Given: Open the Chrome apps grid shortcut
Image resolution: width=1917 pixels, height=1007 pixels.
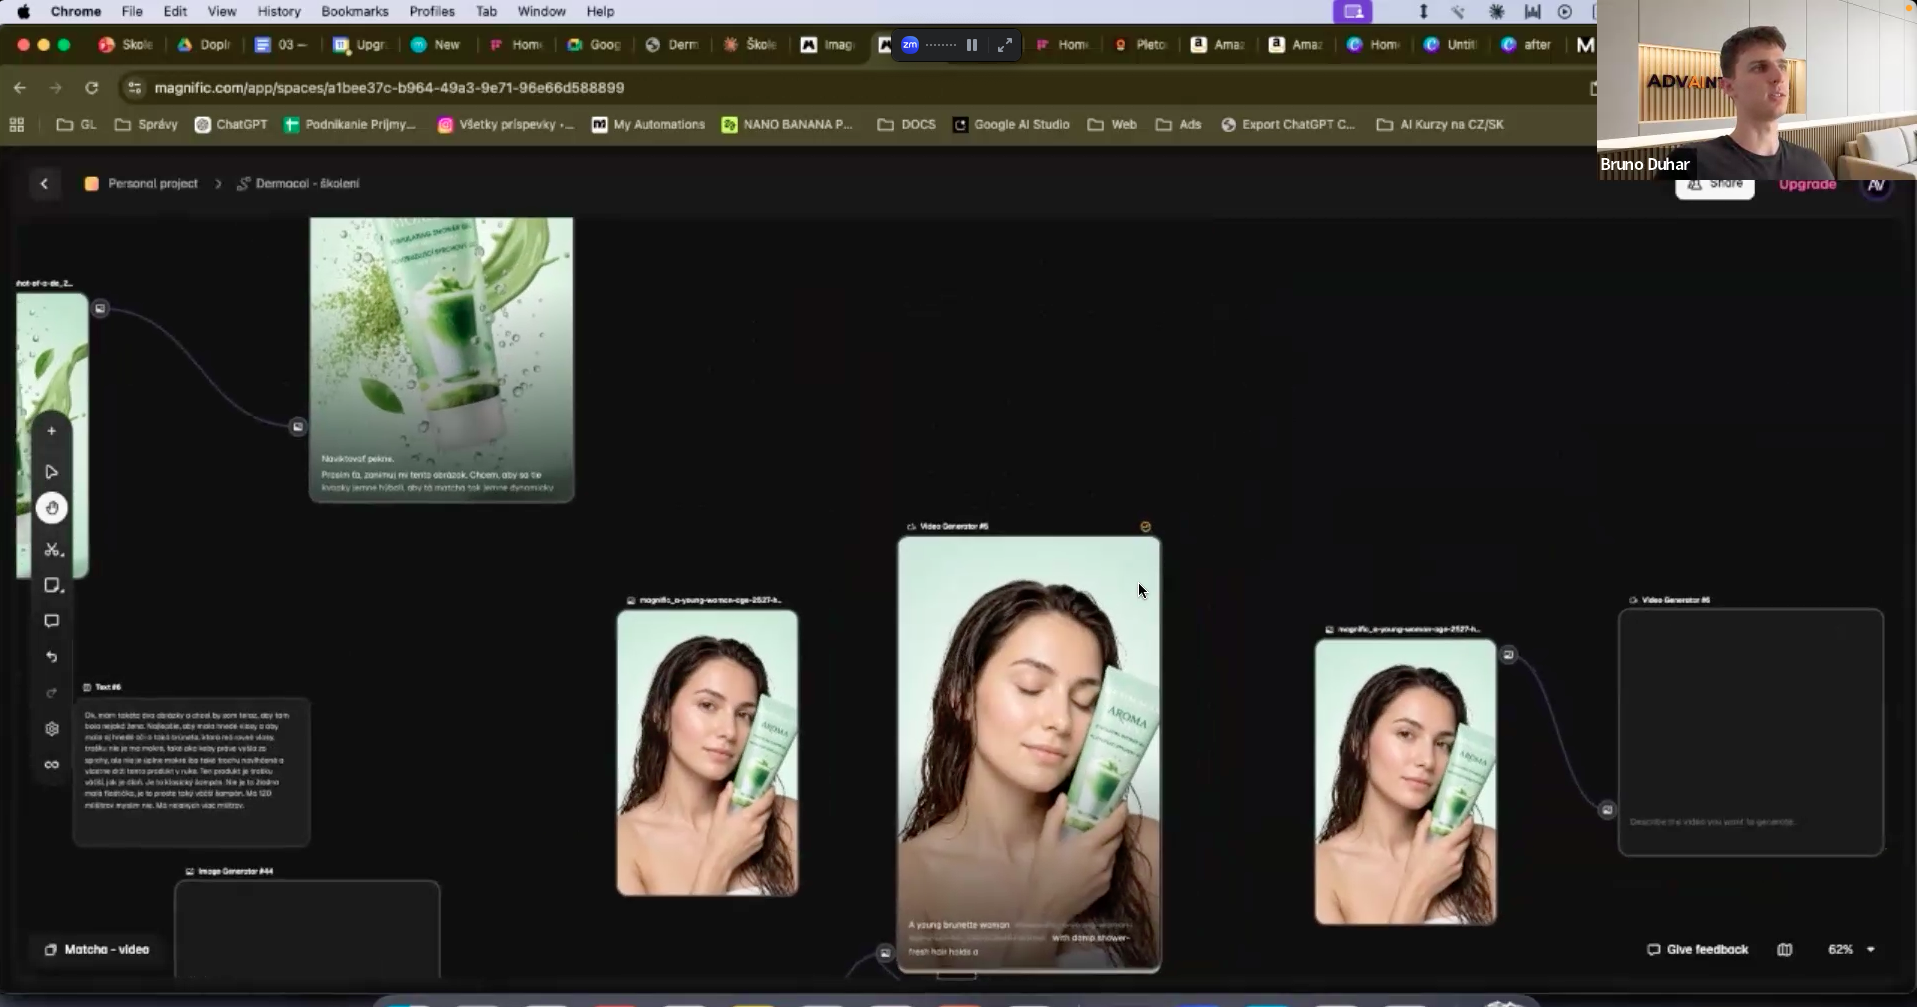Looking at the screenshot, I should click(x=17, y=125).
